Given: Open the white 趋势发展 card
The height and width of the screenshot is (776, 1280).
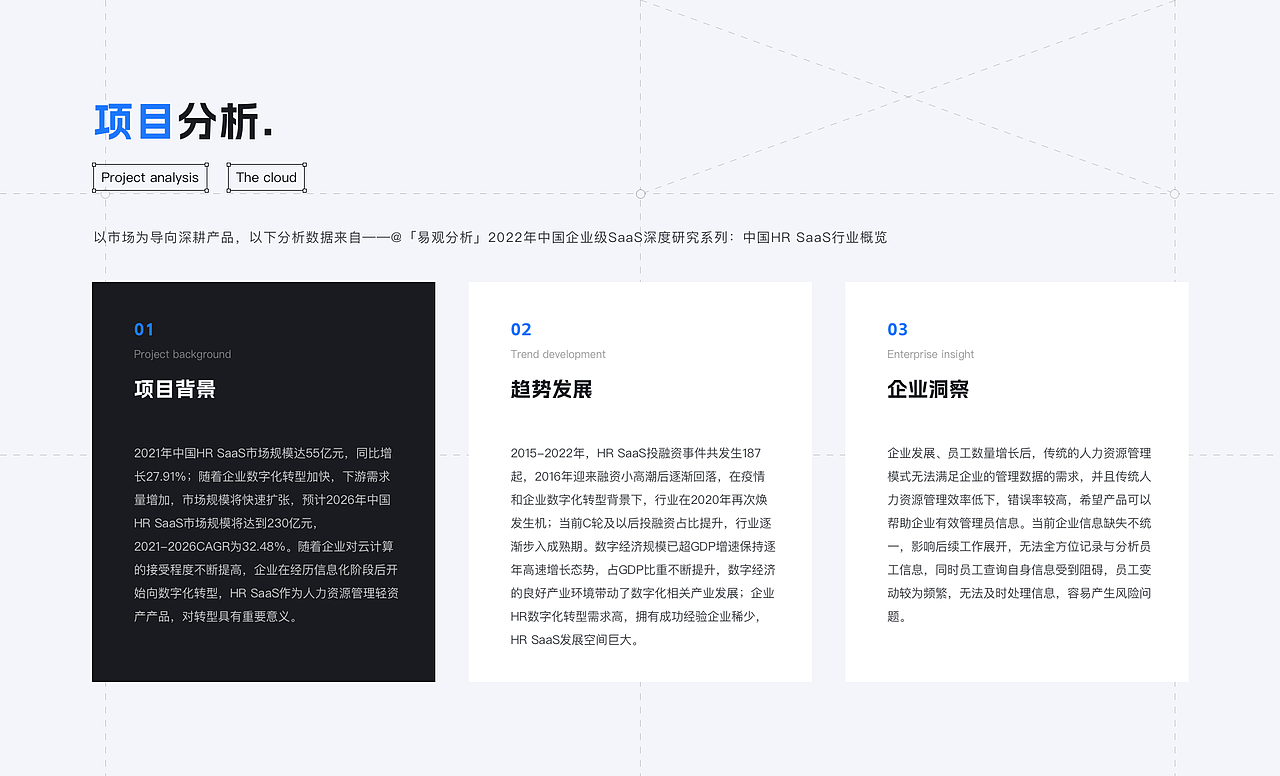Looking at the screenshot, I should click(x=640, y=482).
